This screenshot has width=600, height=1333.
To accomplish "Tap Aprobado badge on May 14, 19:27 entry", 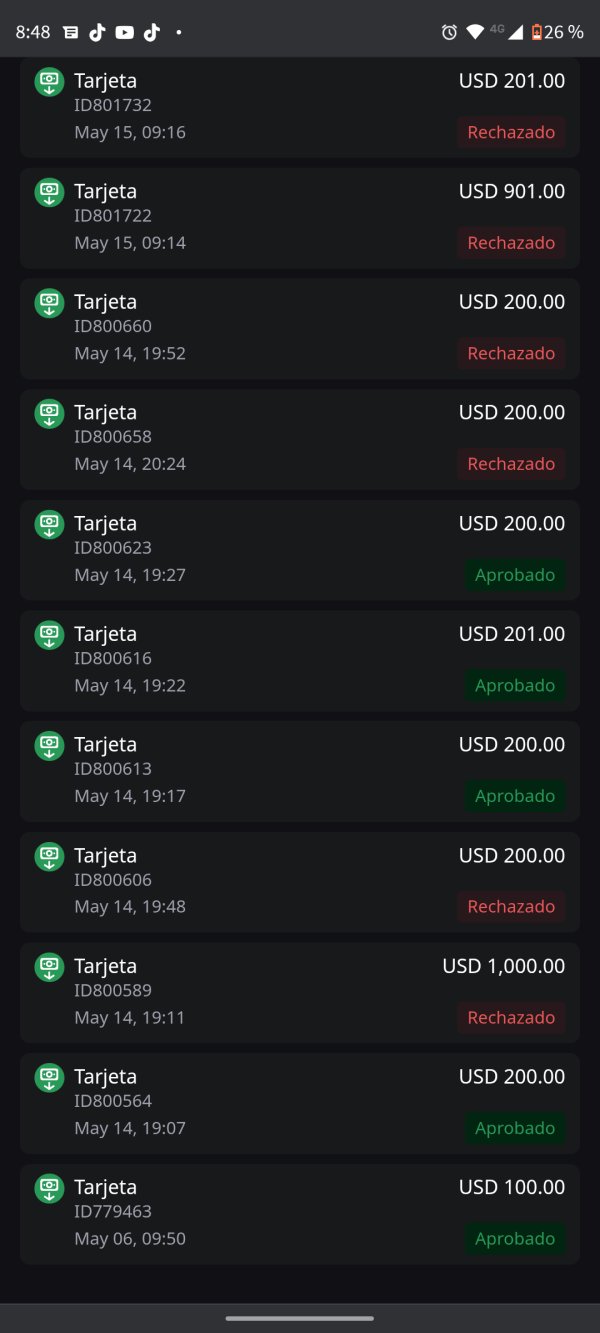I will [514, 575].
